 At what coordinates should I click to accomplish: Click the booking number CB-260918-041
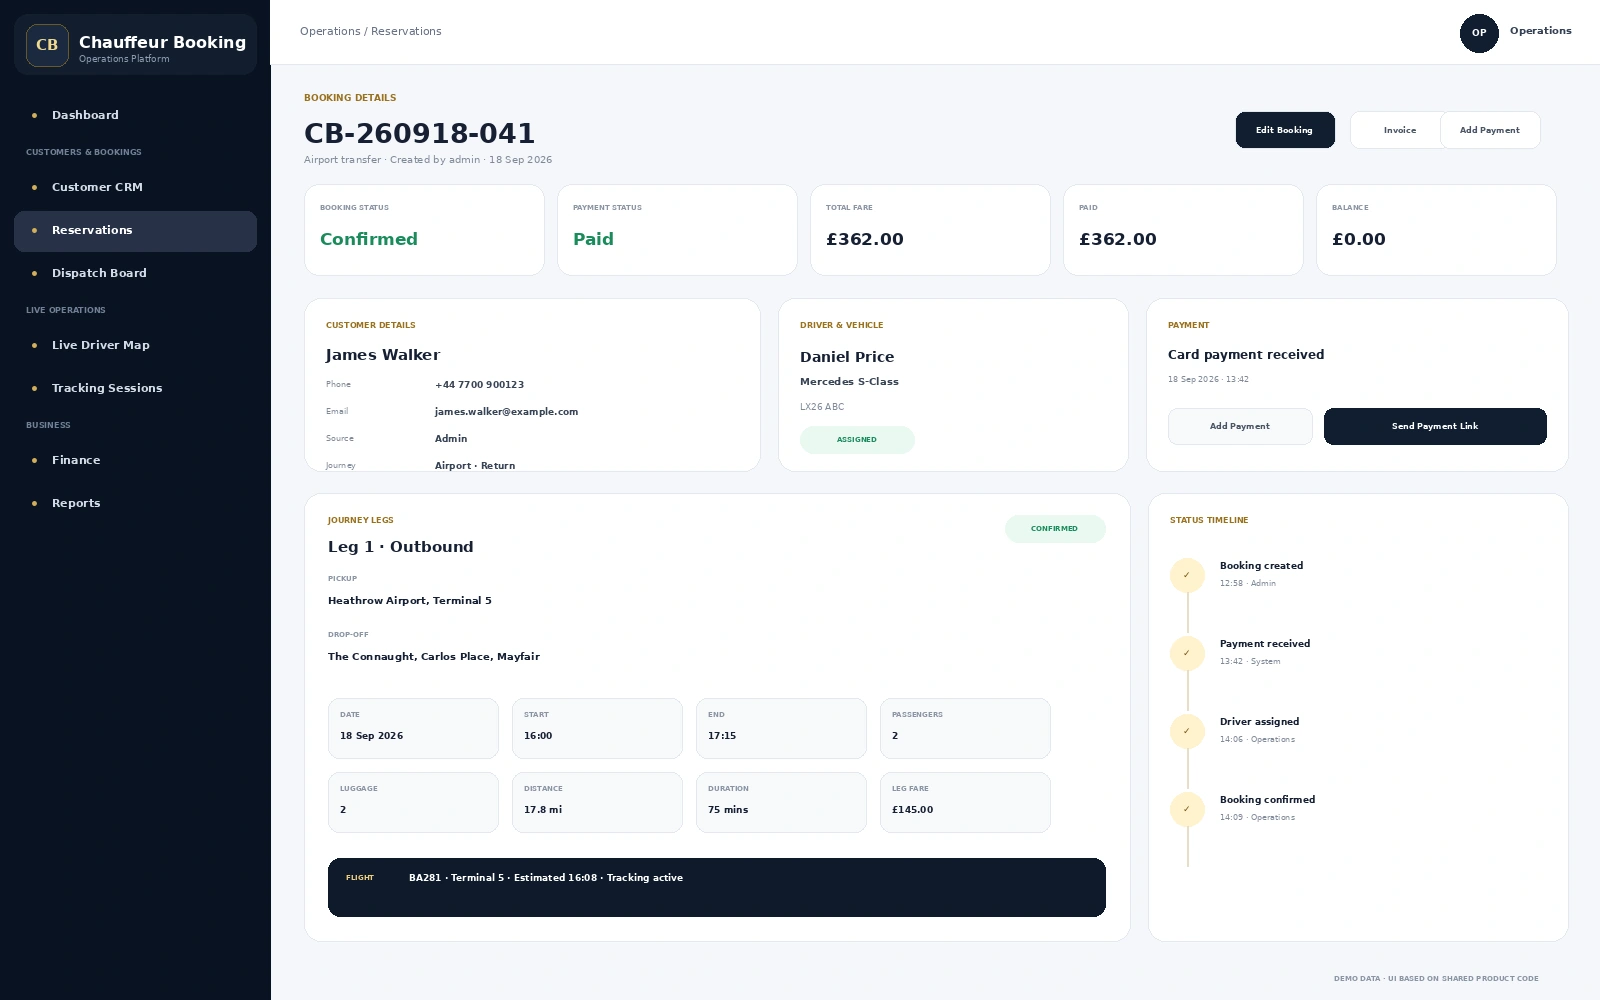click(x=420, y=133)
